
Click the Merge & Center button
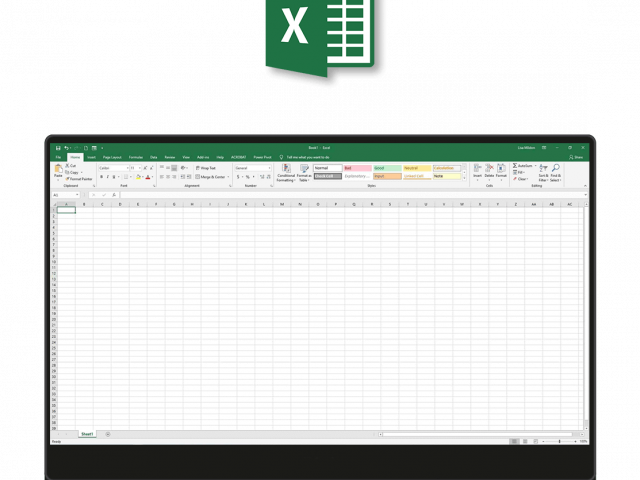click(x=211, y=177)
